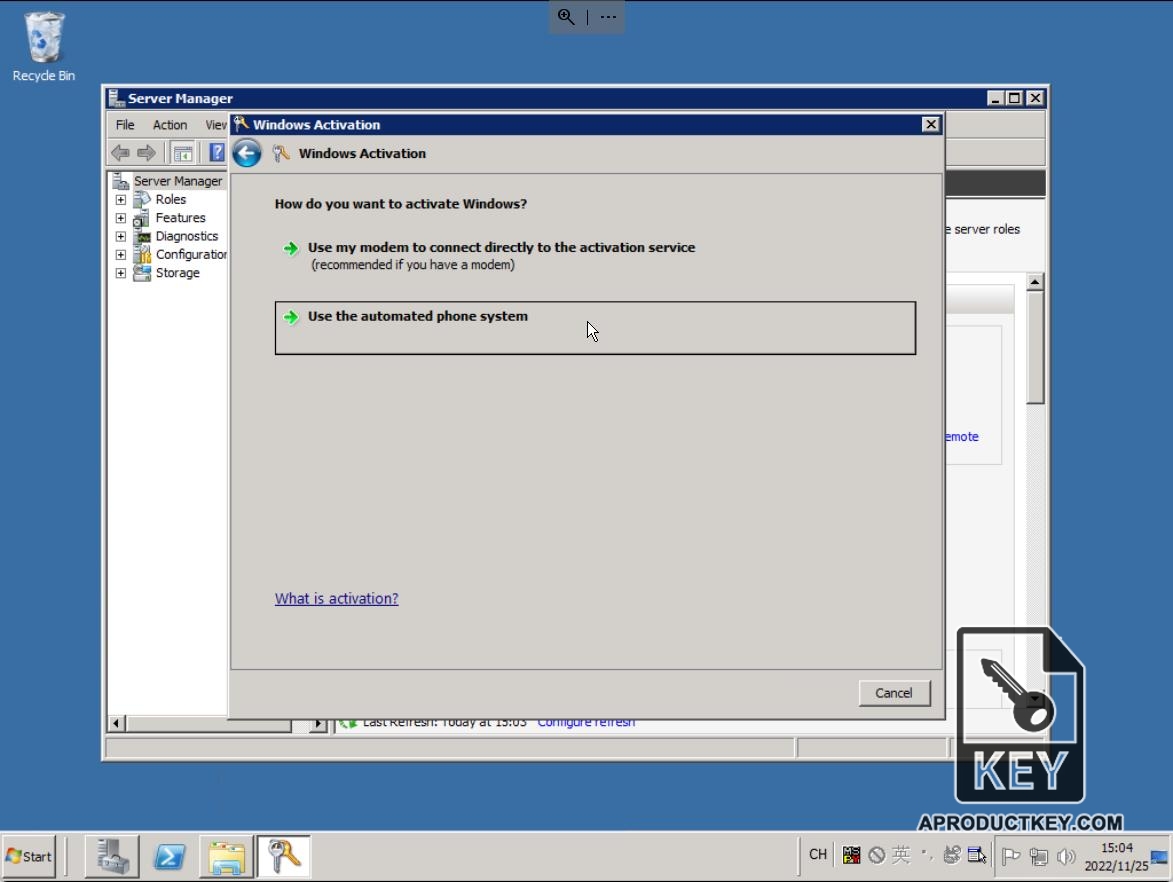Expand the Diagnostics tree node
Viewport: 1173px width, 882px height.
point(120,236)
